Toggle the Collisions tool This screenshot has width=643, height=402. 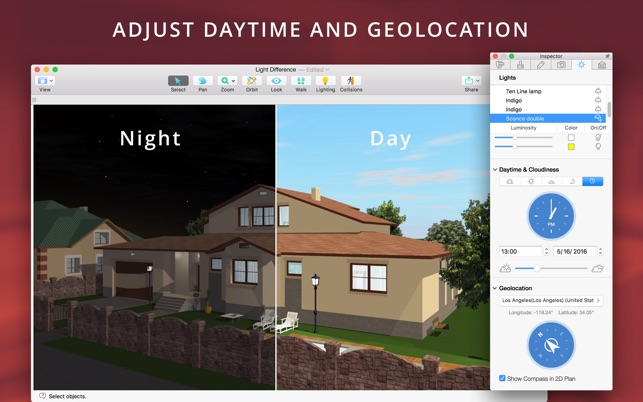[351, 81]
